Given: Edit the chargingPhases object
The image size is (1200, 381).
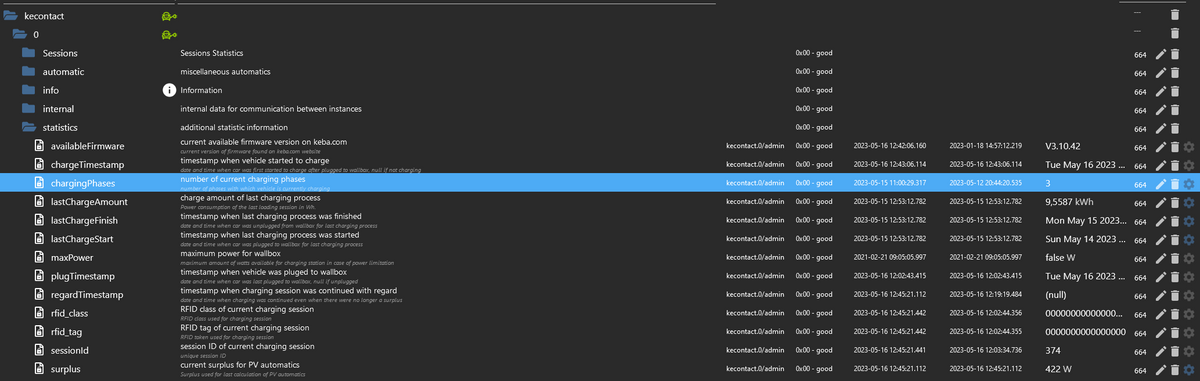Looking at the screenshot, I should point(1161,184).
